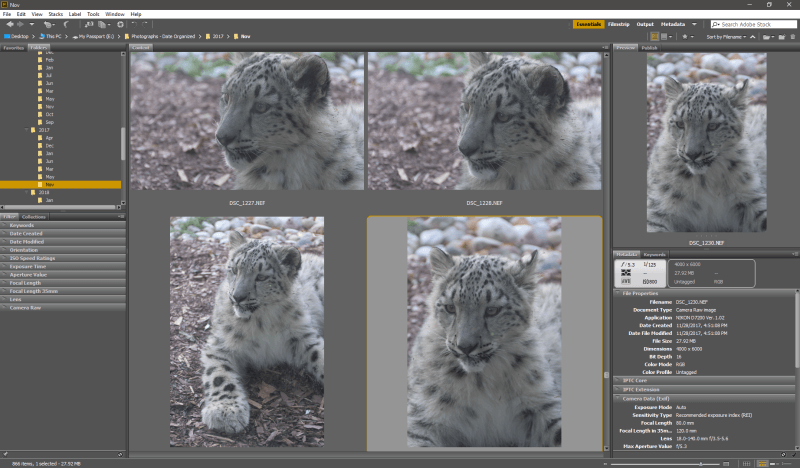This screenshot has height=468, width=800.
Task: Click the delete trash icon
Action: pyautogui.click(x=792, y=37)
